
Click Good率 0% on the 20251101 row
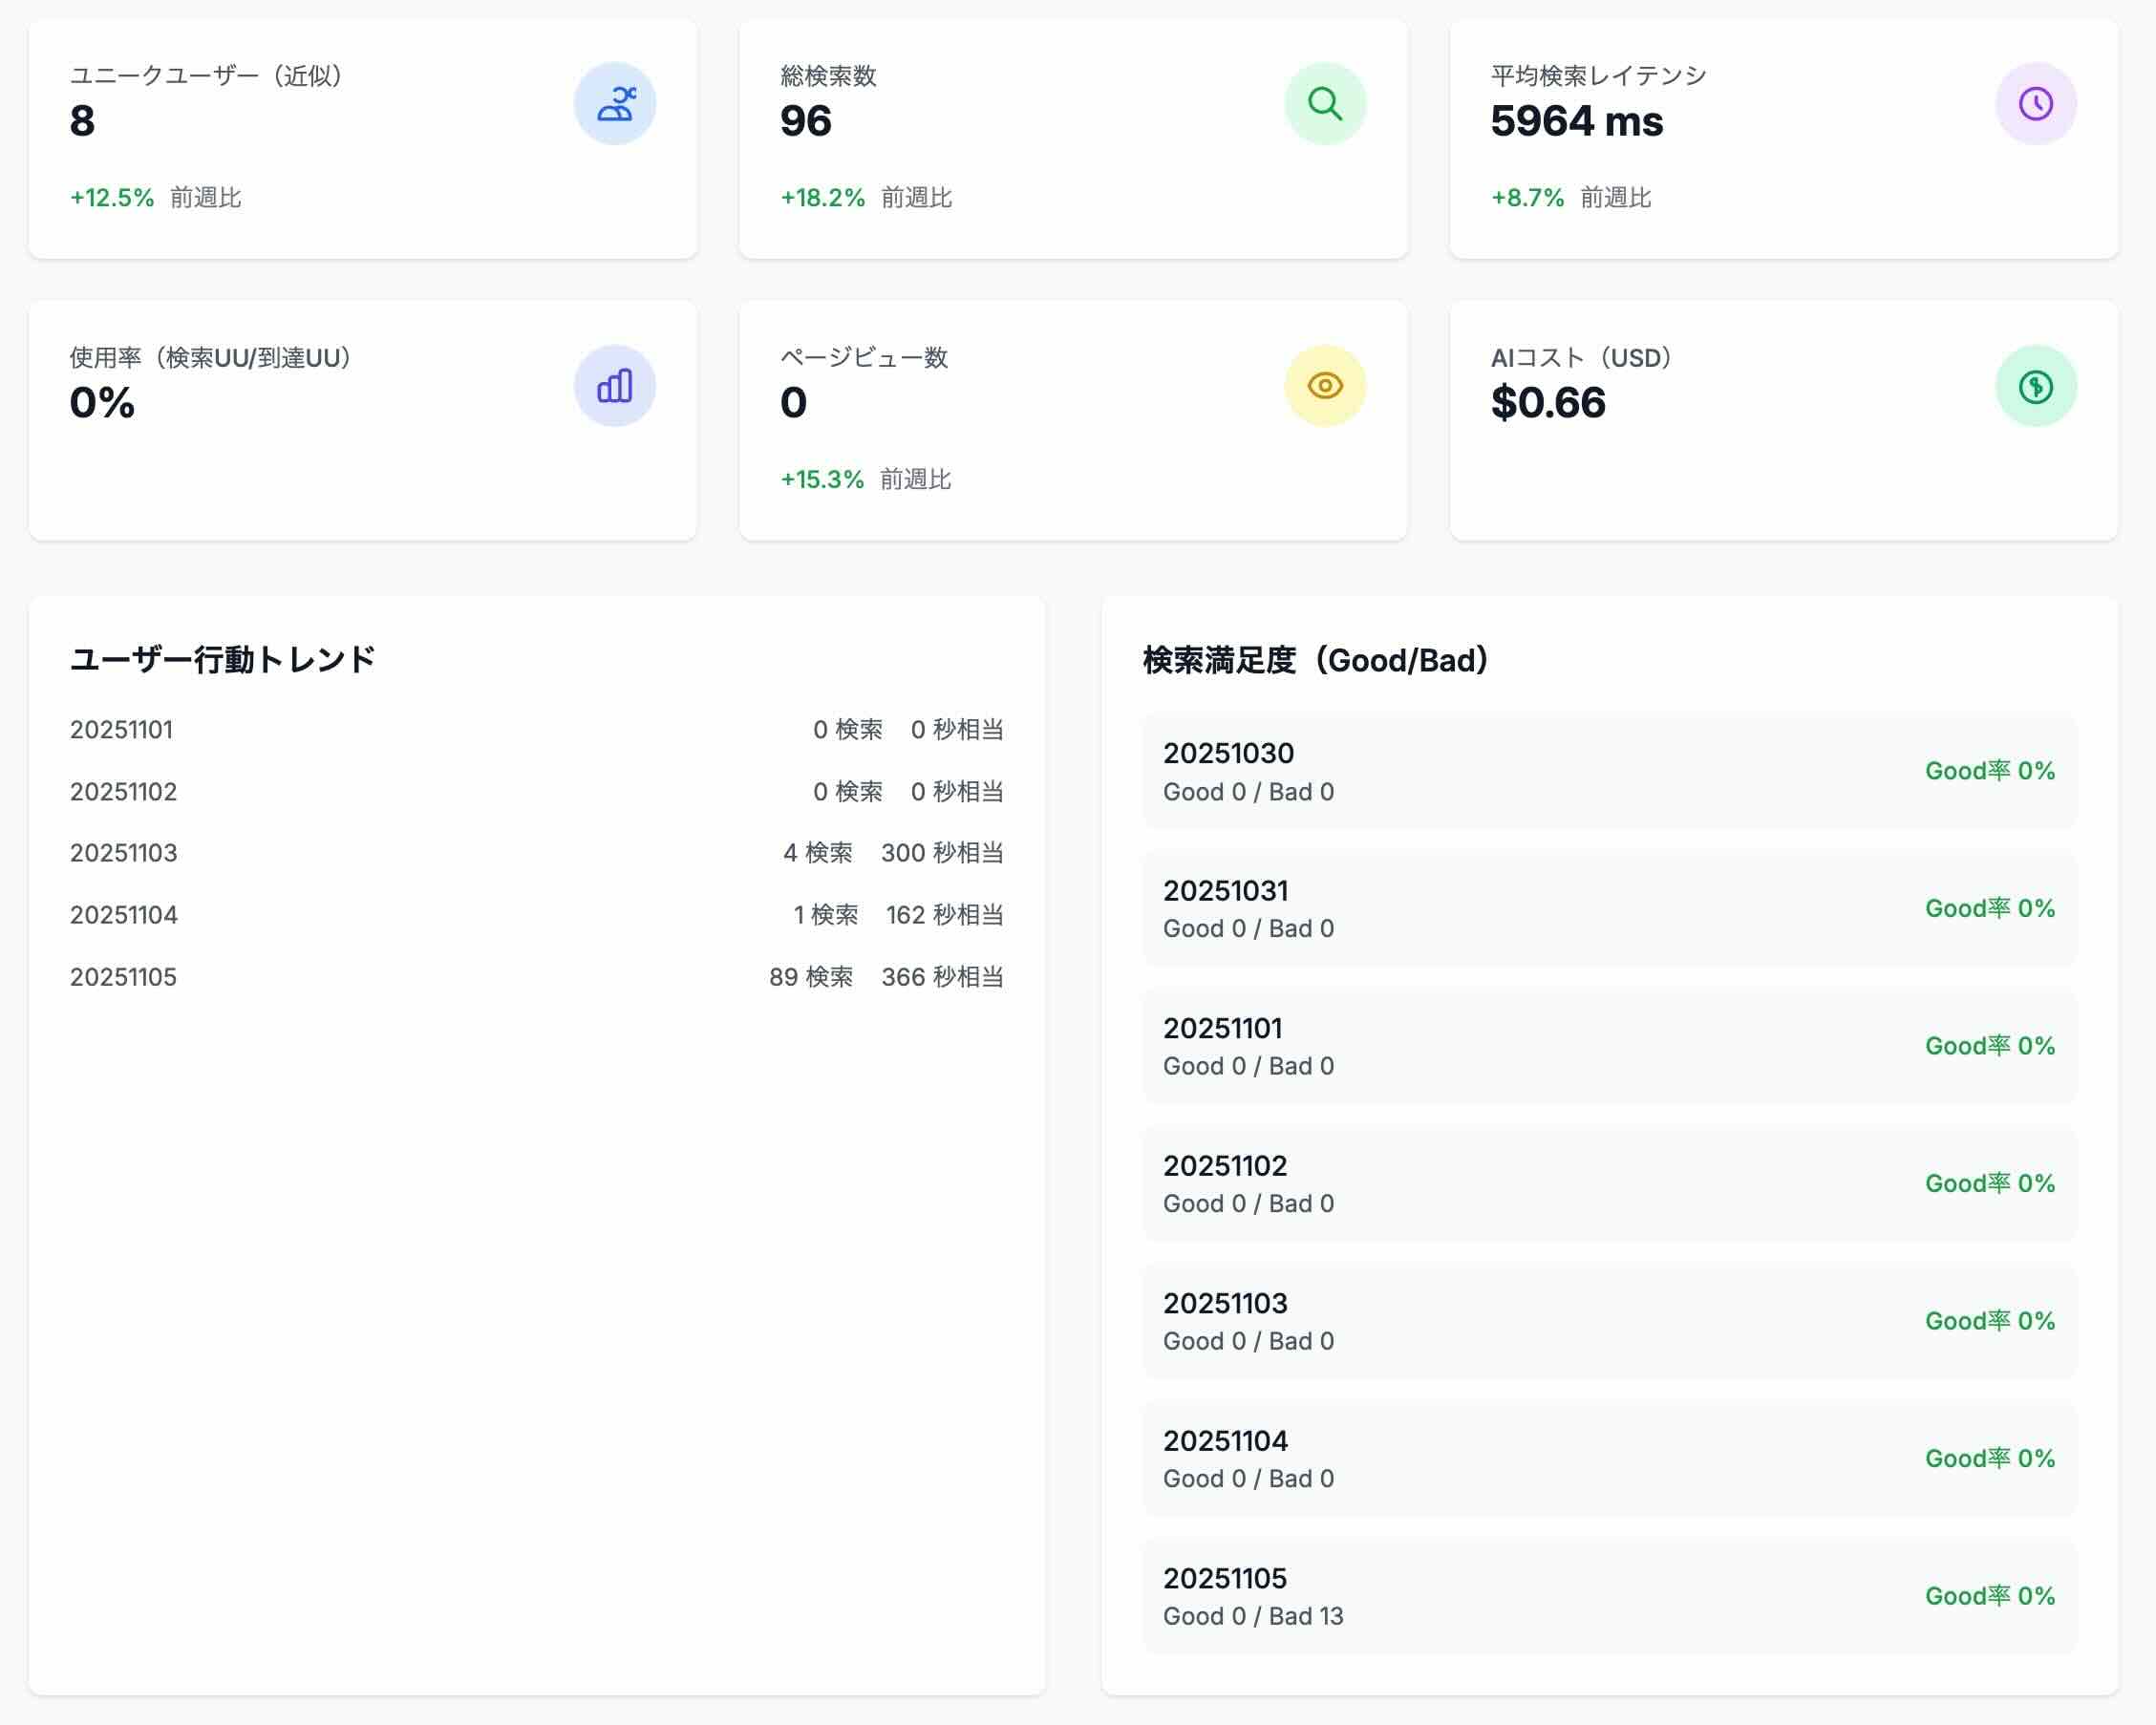1989,1046
